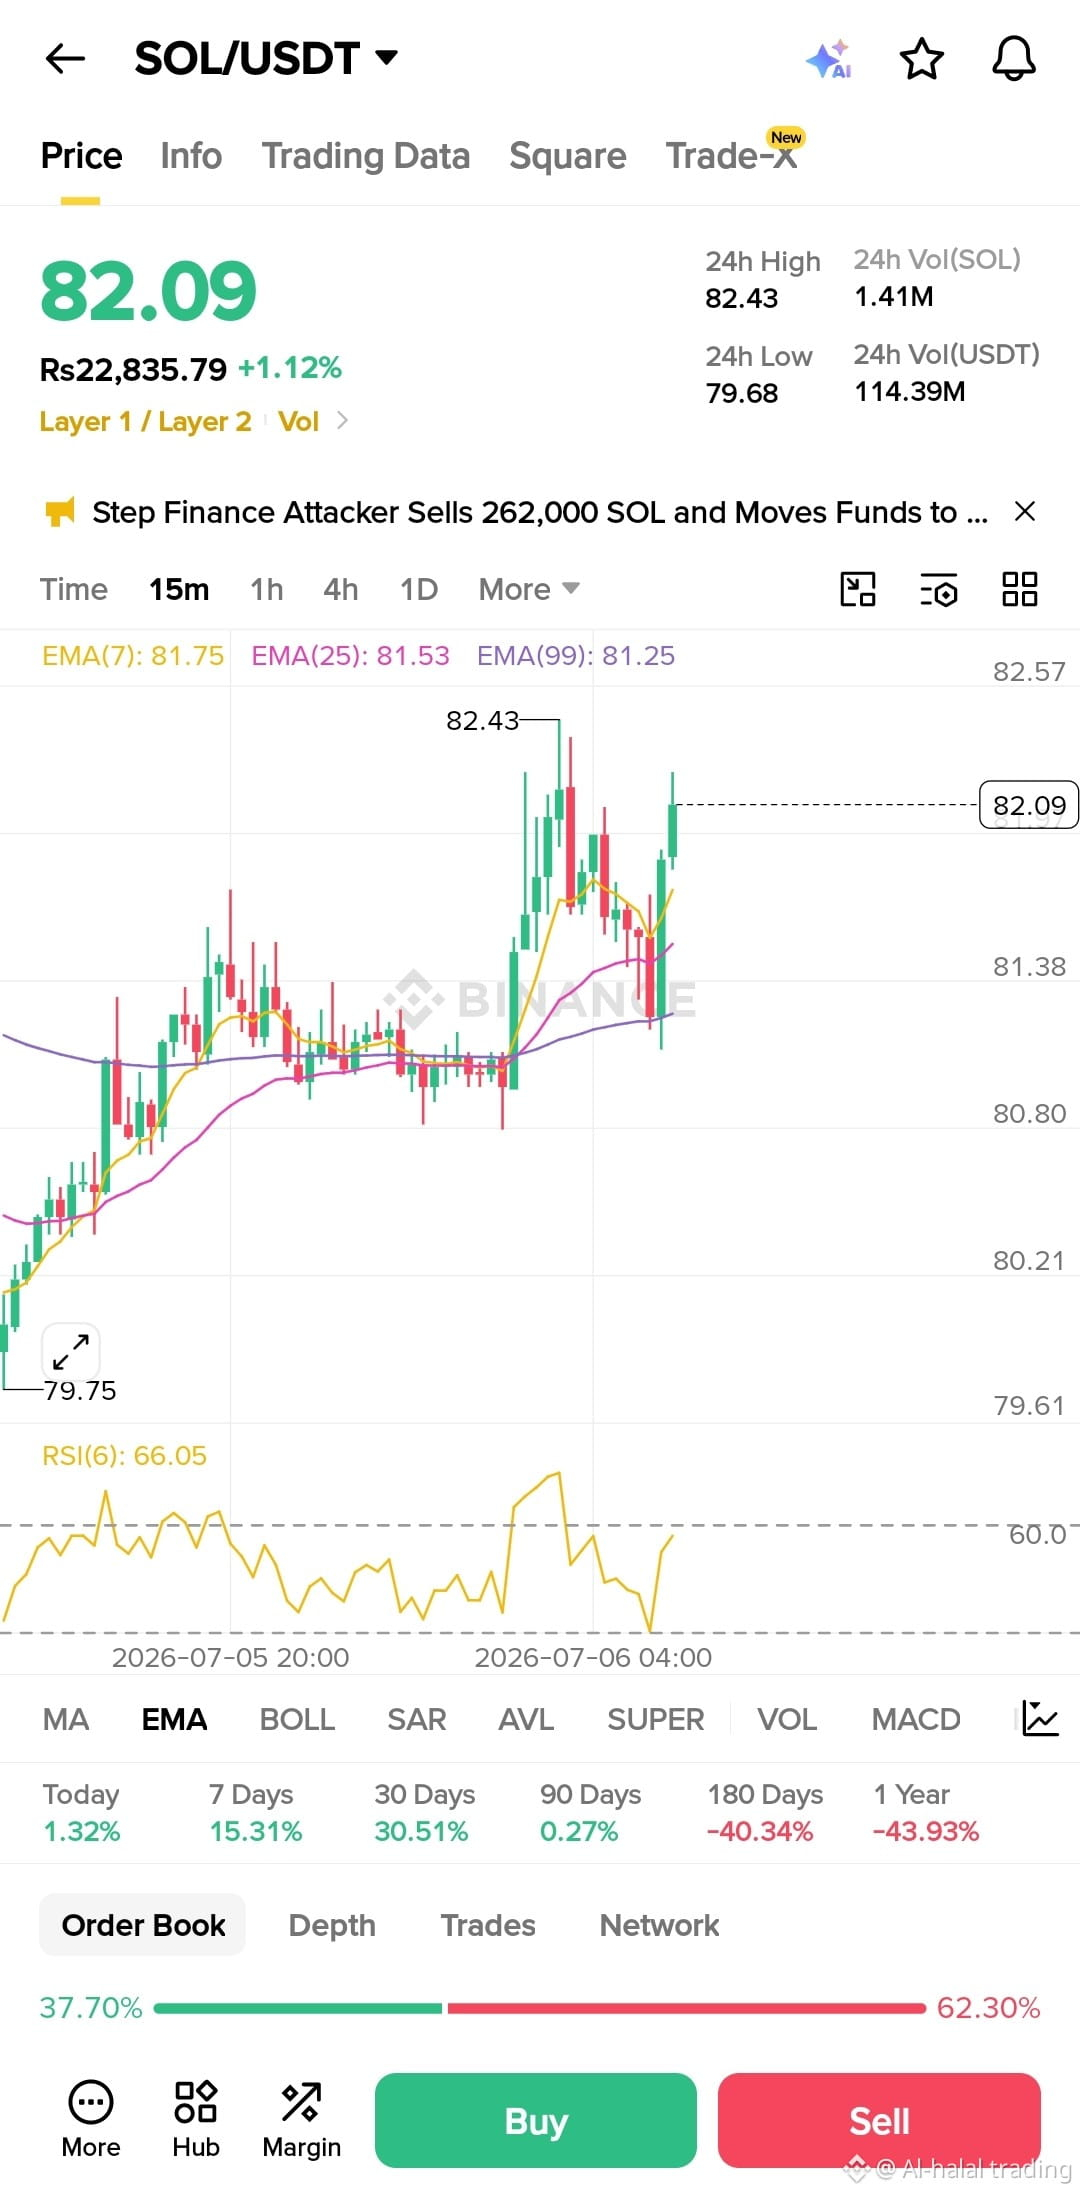
Task: Open the Hub icon
Action: click(196, 2120)
